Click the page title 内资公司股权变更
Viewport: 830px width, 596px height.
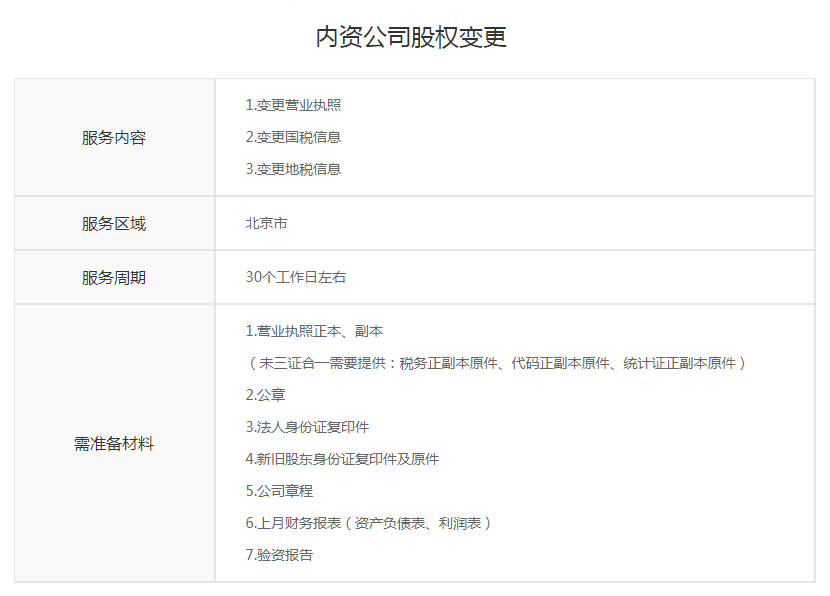tap(411, 38)
